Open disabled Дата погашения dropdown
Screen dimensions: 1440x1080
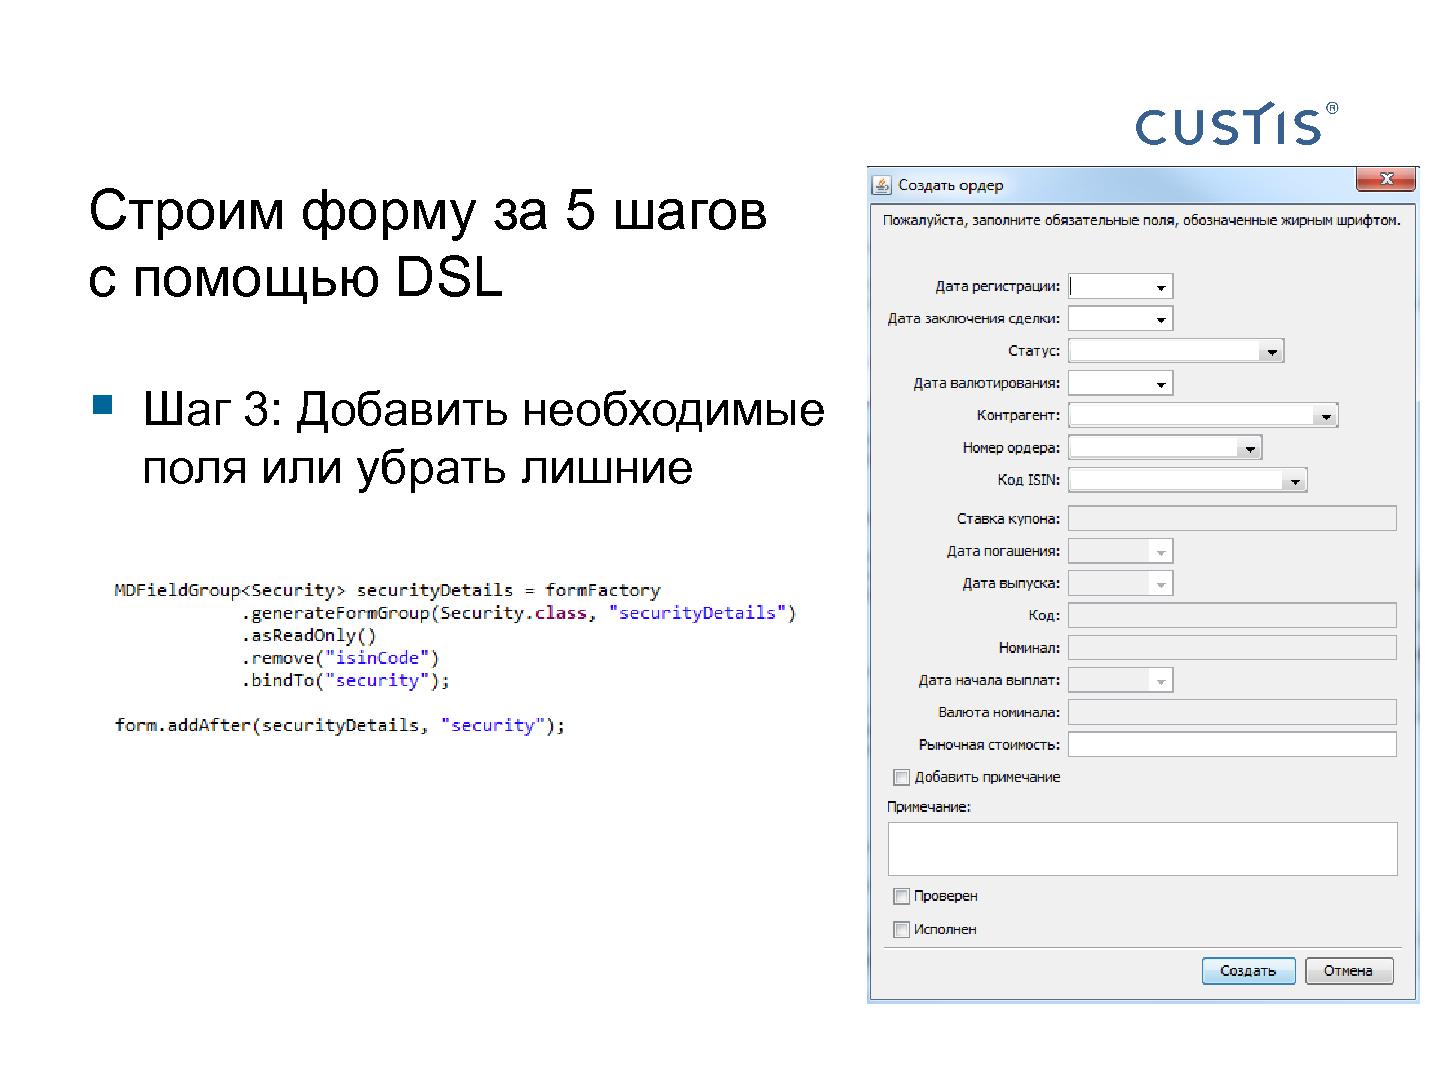click(1160, 552)
